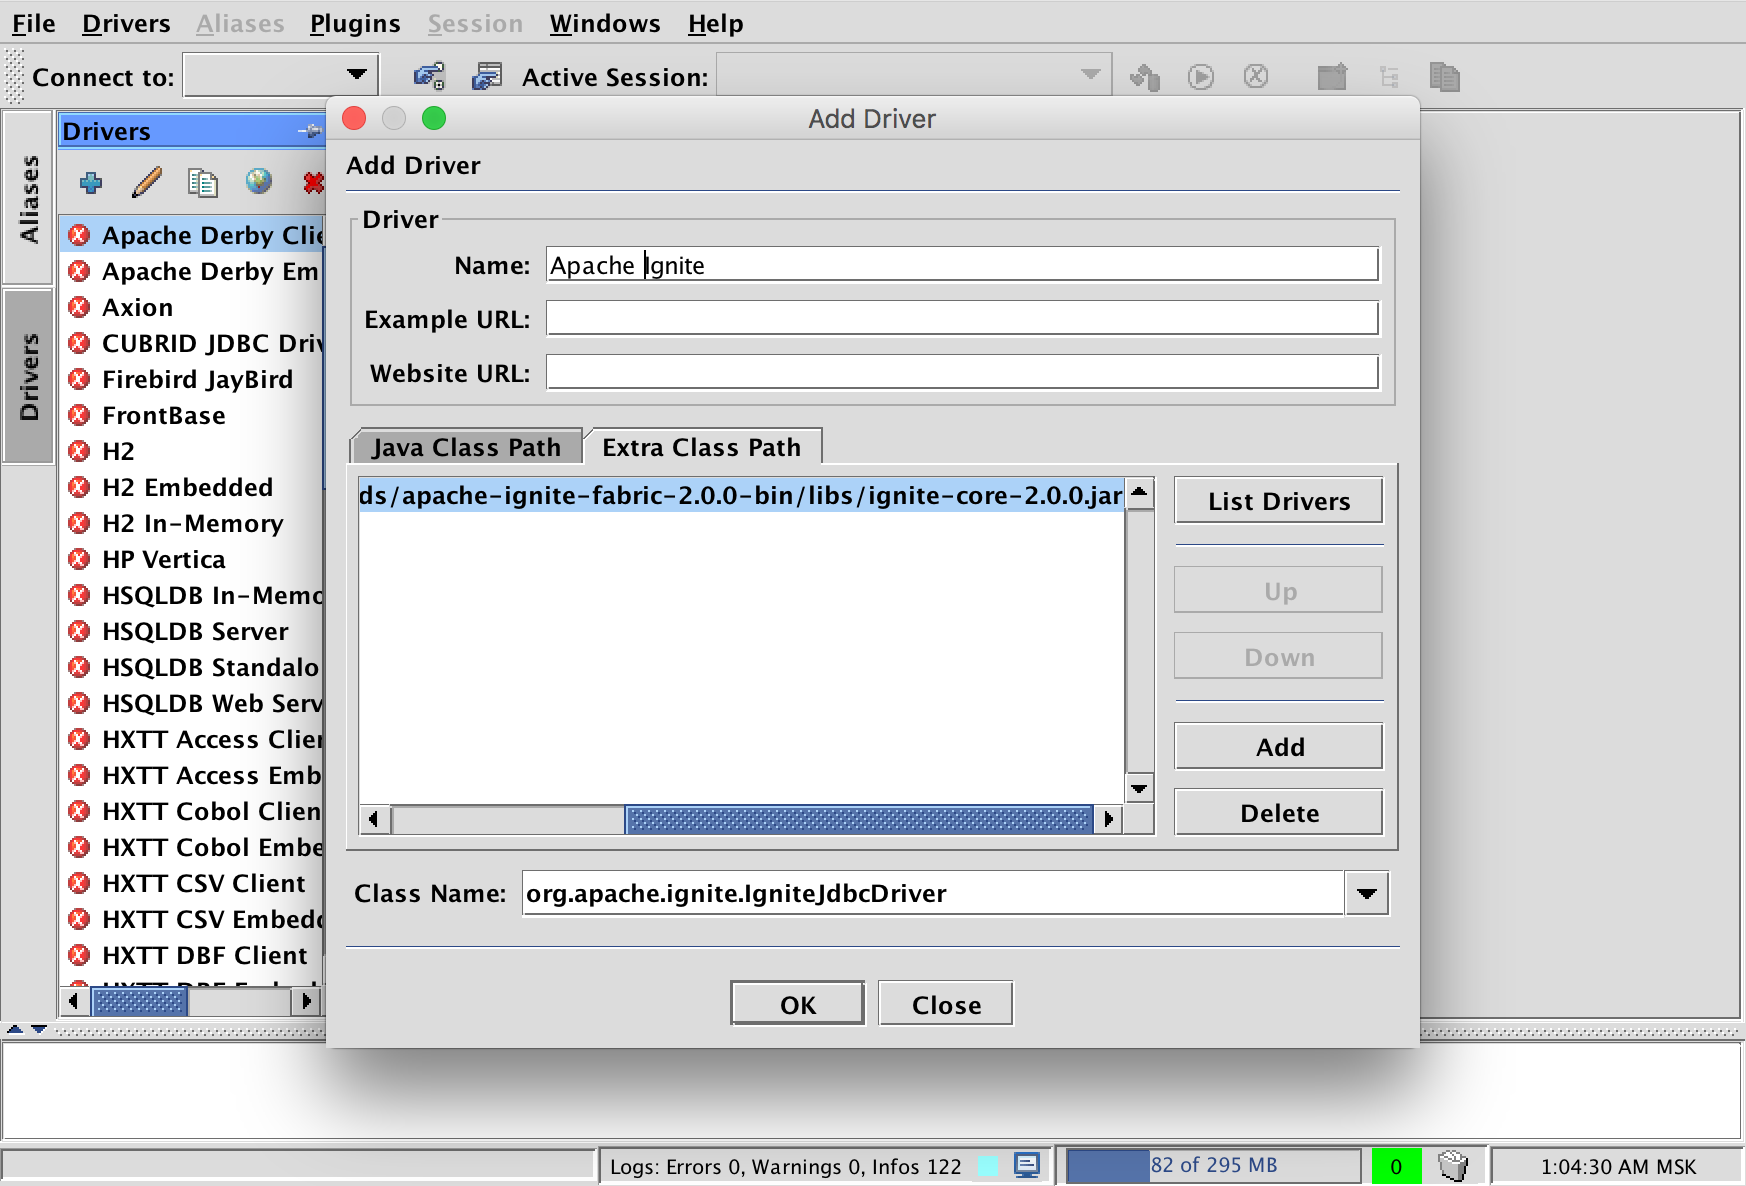Click the grayed documents icon at toolbar end
Image resolution: width=1746 pixels, height=1186 pixels.
pos(1445,77)
